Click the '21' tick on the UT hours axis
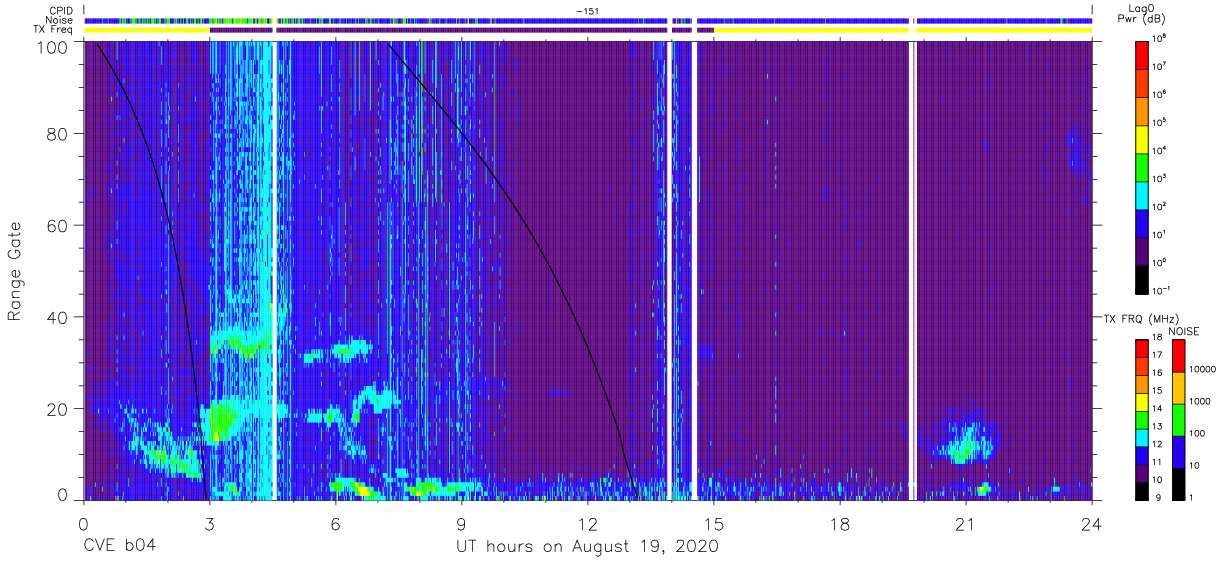The width and height of the screenshot is (1228, 567). (966, 523)
